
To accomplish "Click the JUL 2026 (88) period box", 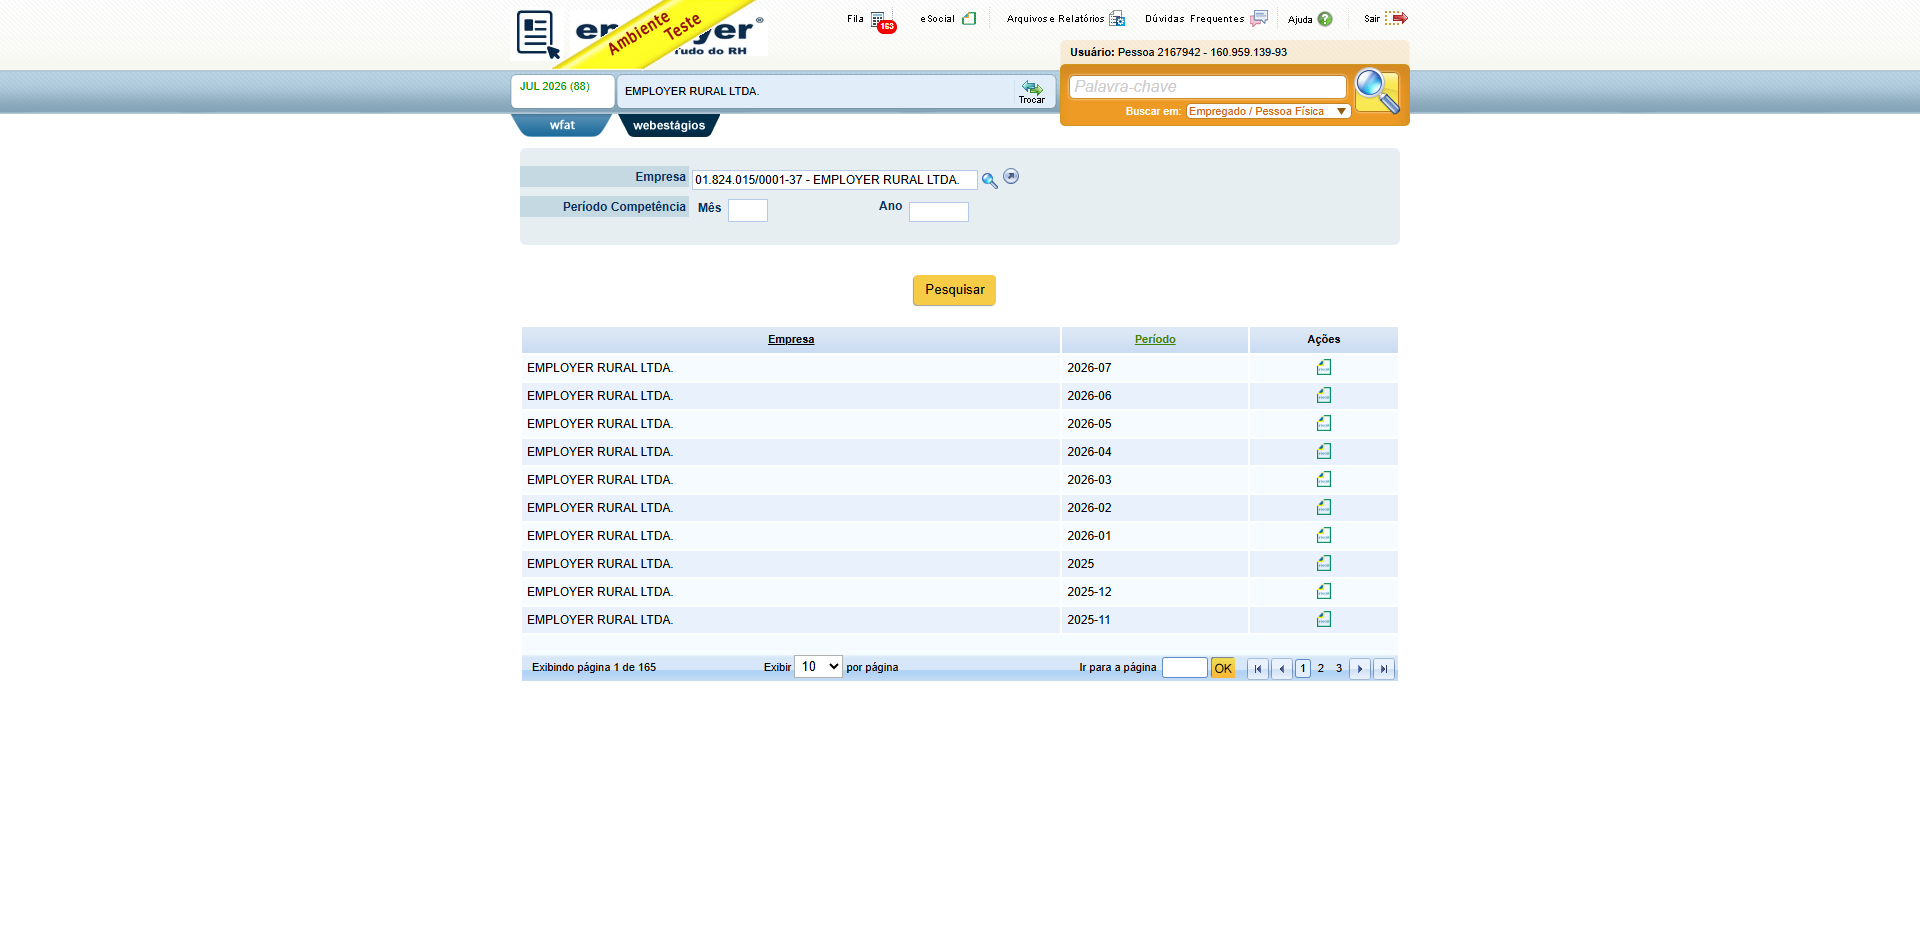I will [562, 91].
